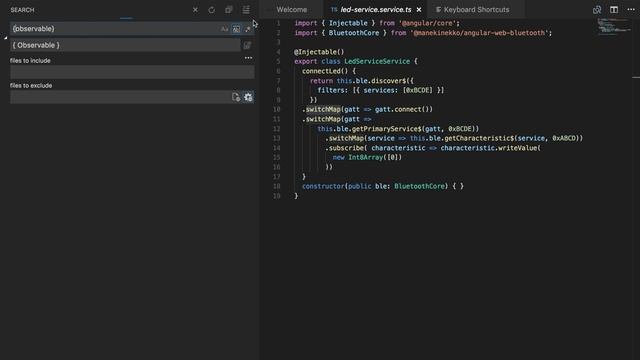The image size is (640, 360).
Task: Click 'constructor' keyword in the class
Action: 323,186
